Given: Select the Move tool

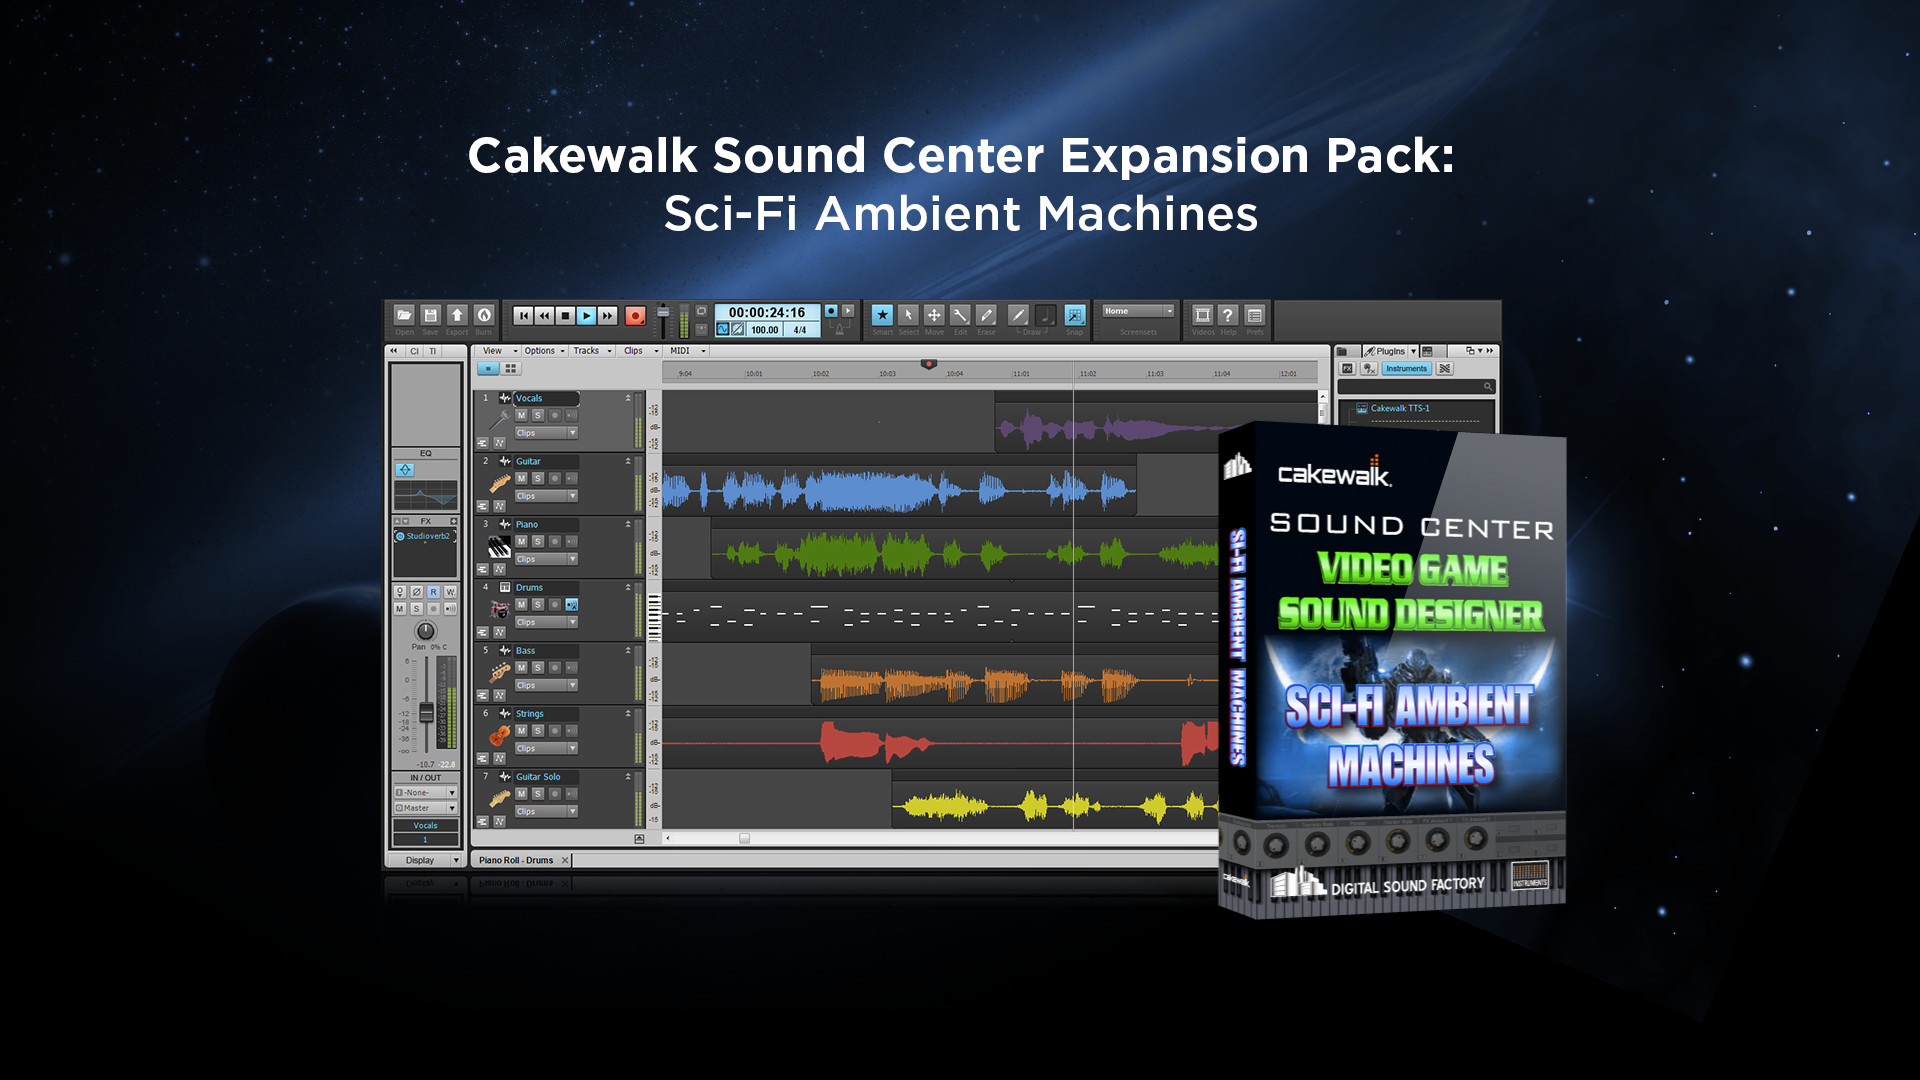Looking at the screenshot, I should point(934,315).
